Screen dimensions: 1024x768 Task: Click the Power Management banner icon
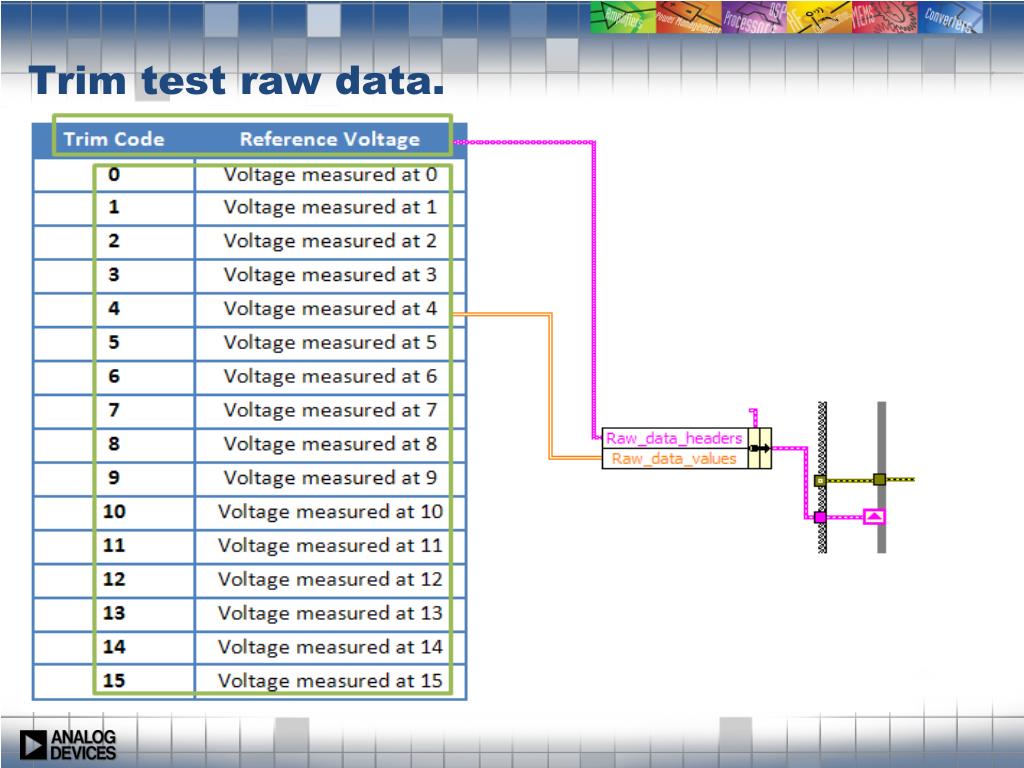688,17
